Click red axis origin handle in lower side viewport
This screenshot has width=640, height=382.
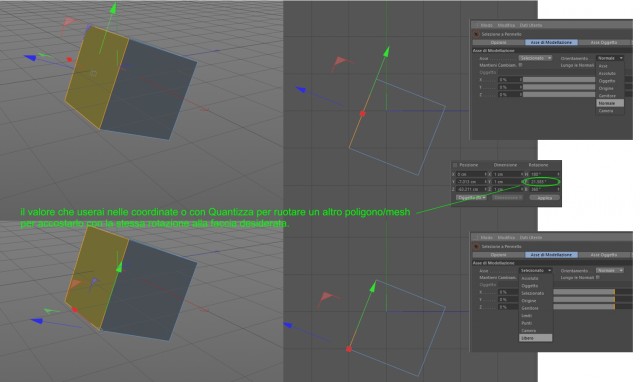point(349,349)
